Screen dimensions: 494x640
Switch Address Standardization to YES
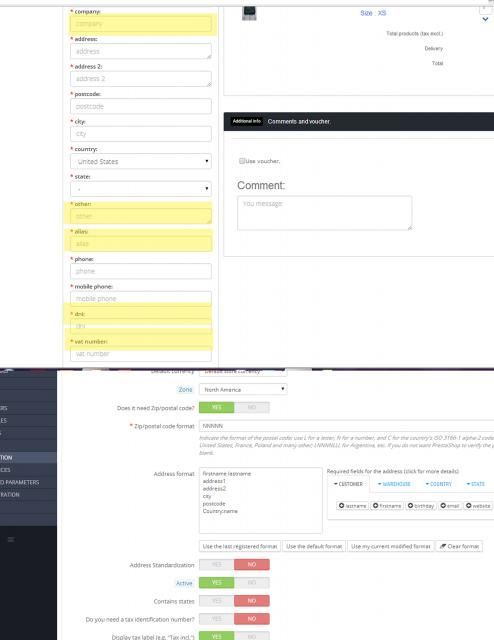click(x=217, y=564)
